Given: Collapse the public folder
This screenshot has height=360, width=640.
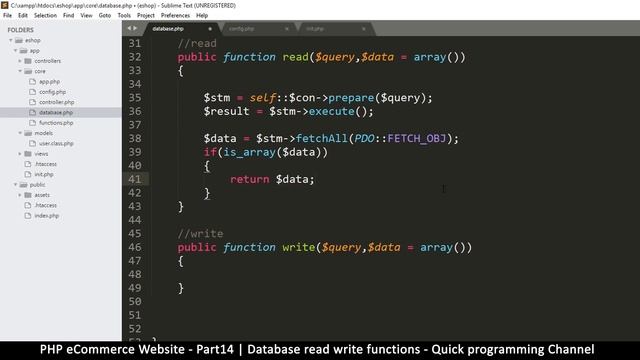Looking at the screenshot, I should [16, 184].
